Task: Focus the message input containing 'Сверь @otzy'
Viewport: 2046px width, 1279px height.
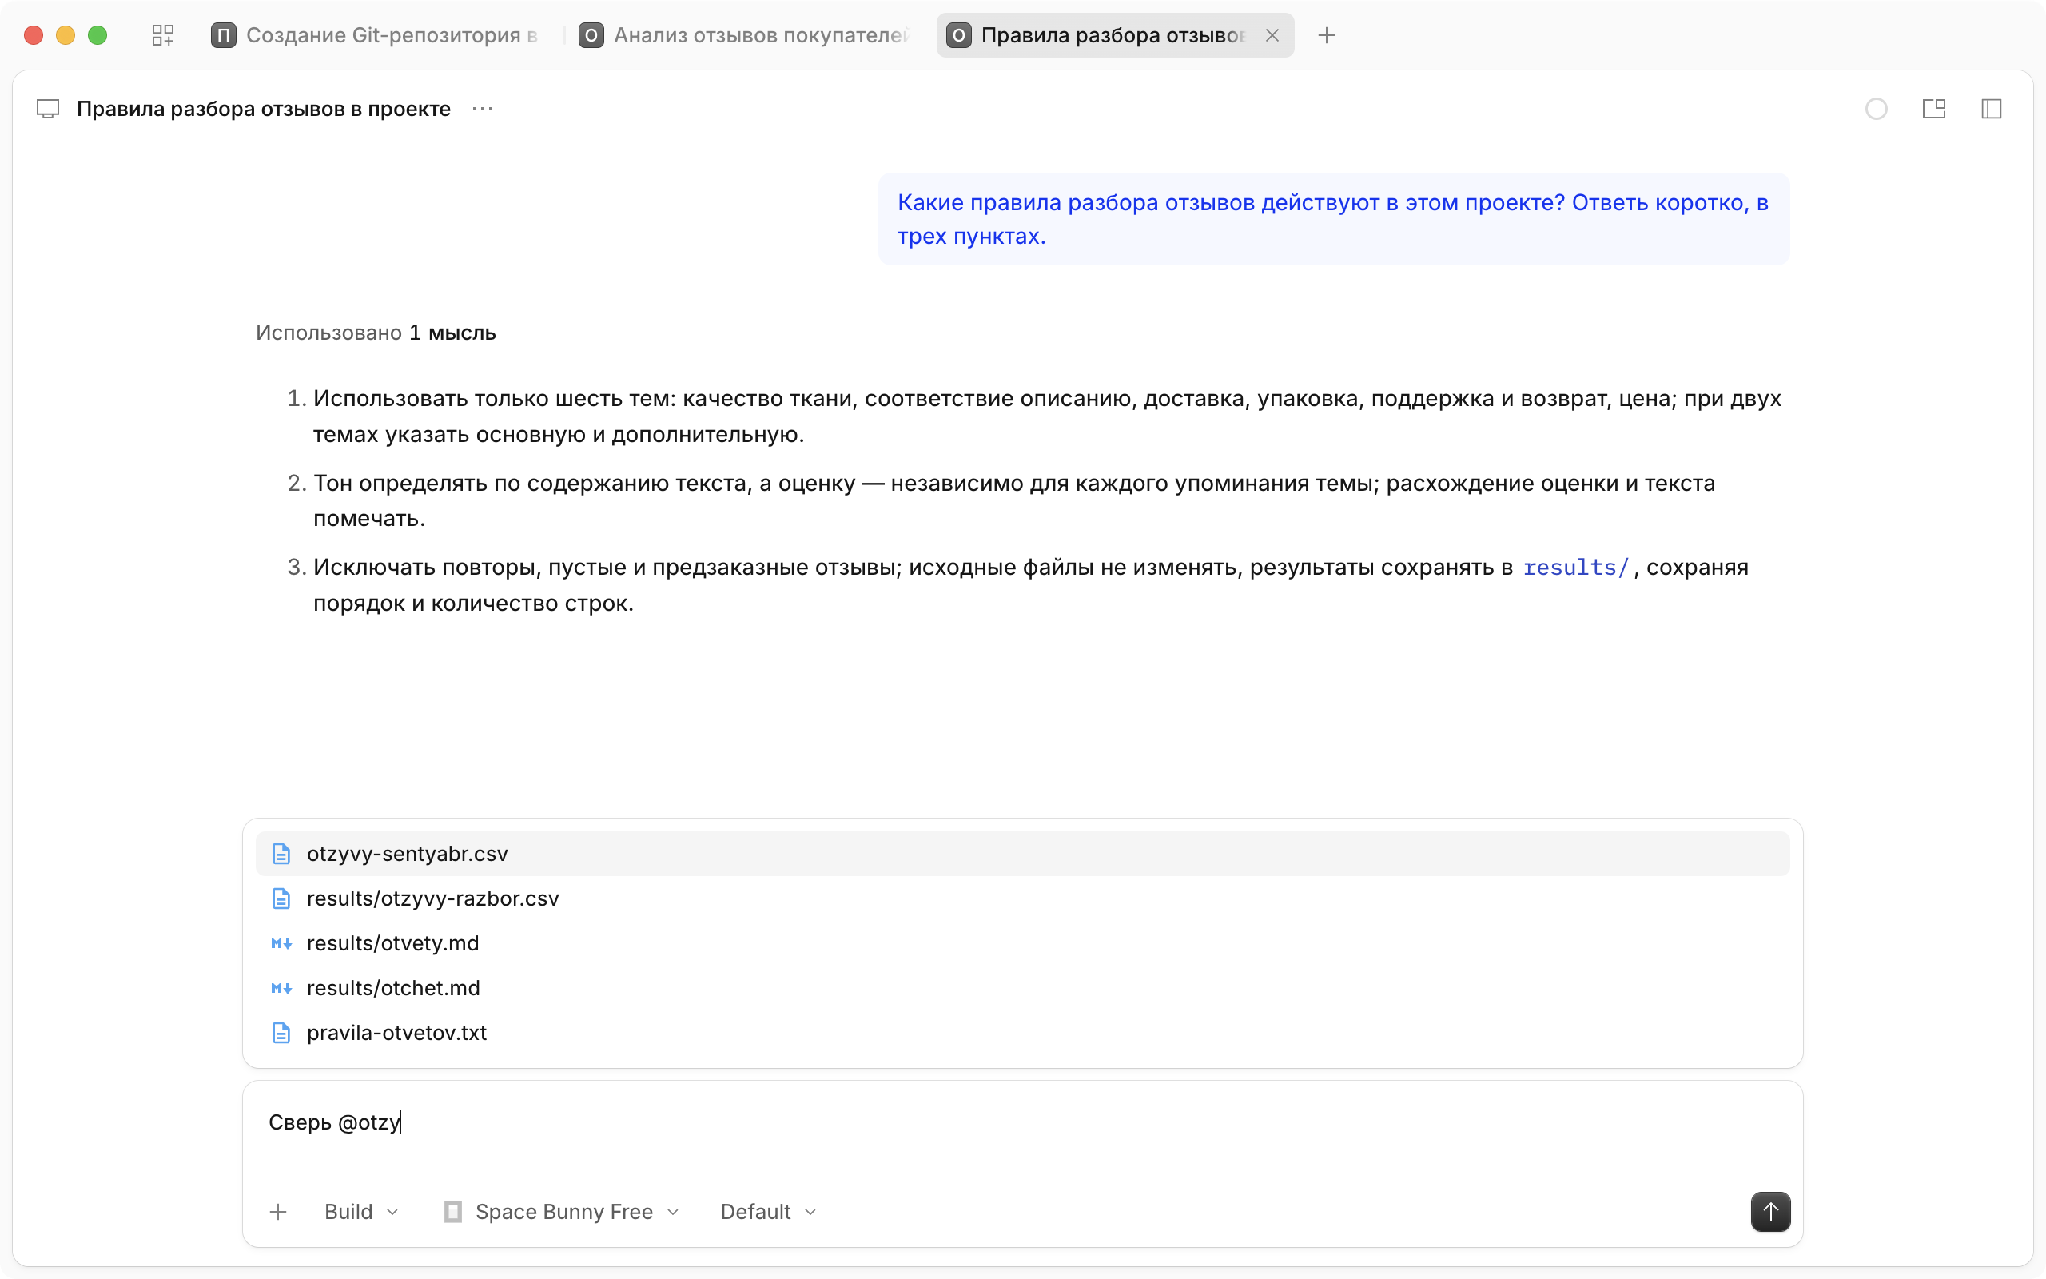Action: (1022, 1124)
